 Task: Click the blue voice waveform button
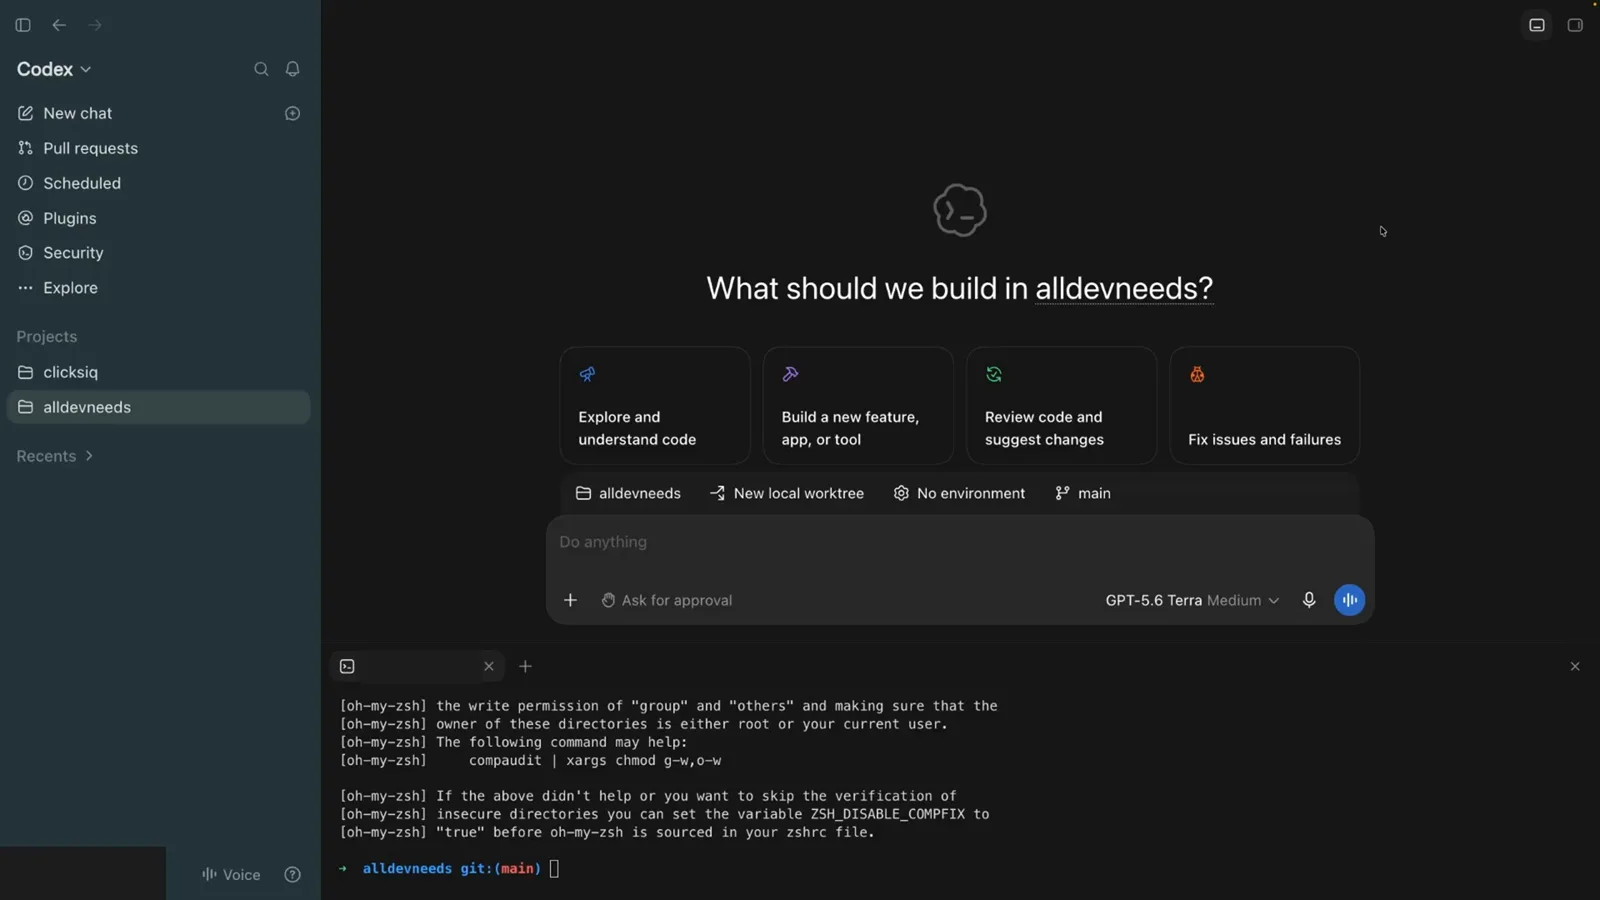1349,600
